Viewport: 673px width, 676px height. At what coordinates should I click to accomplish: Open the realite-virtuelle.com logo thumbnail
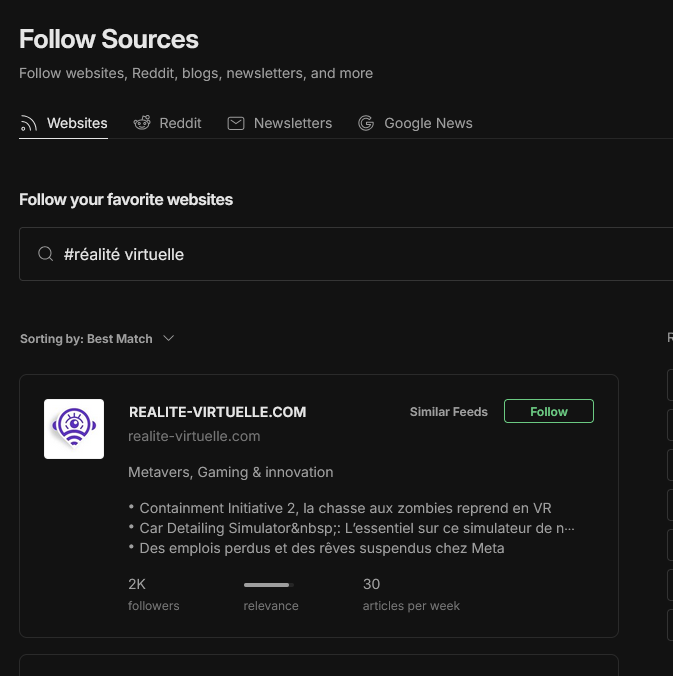point(74,429)
